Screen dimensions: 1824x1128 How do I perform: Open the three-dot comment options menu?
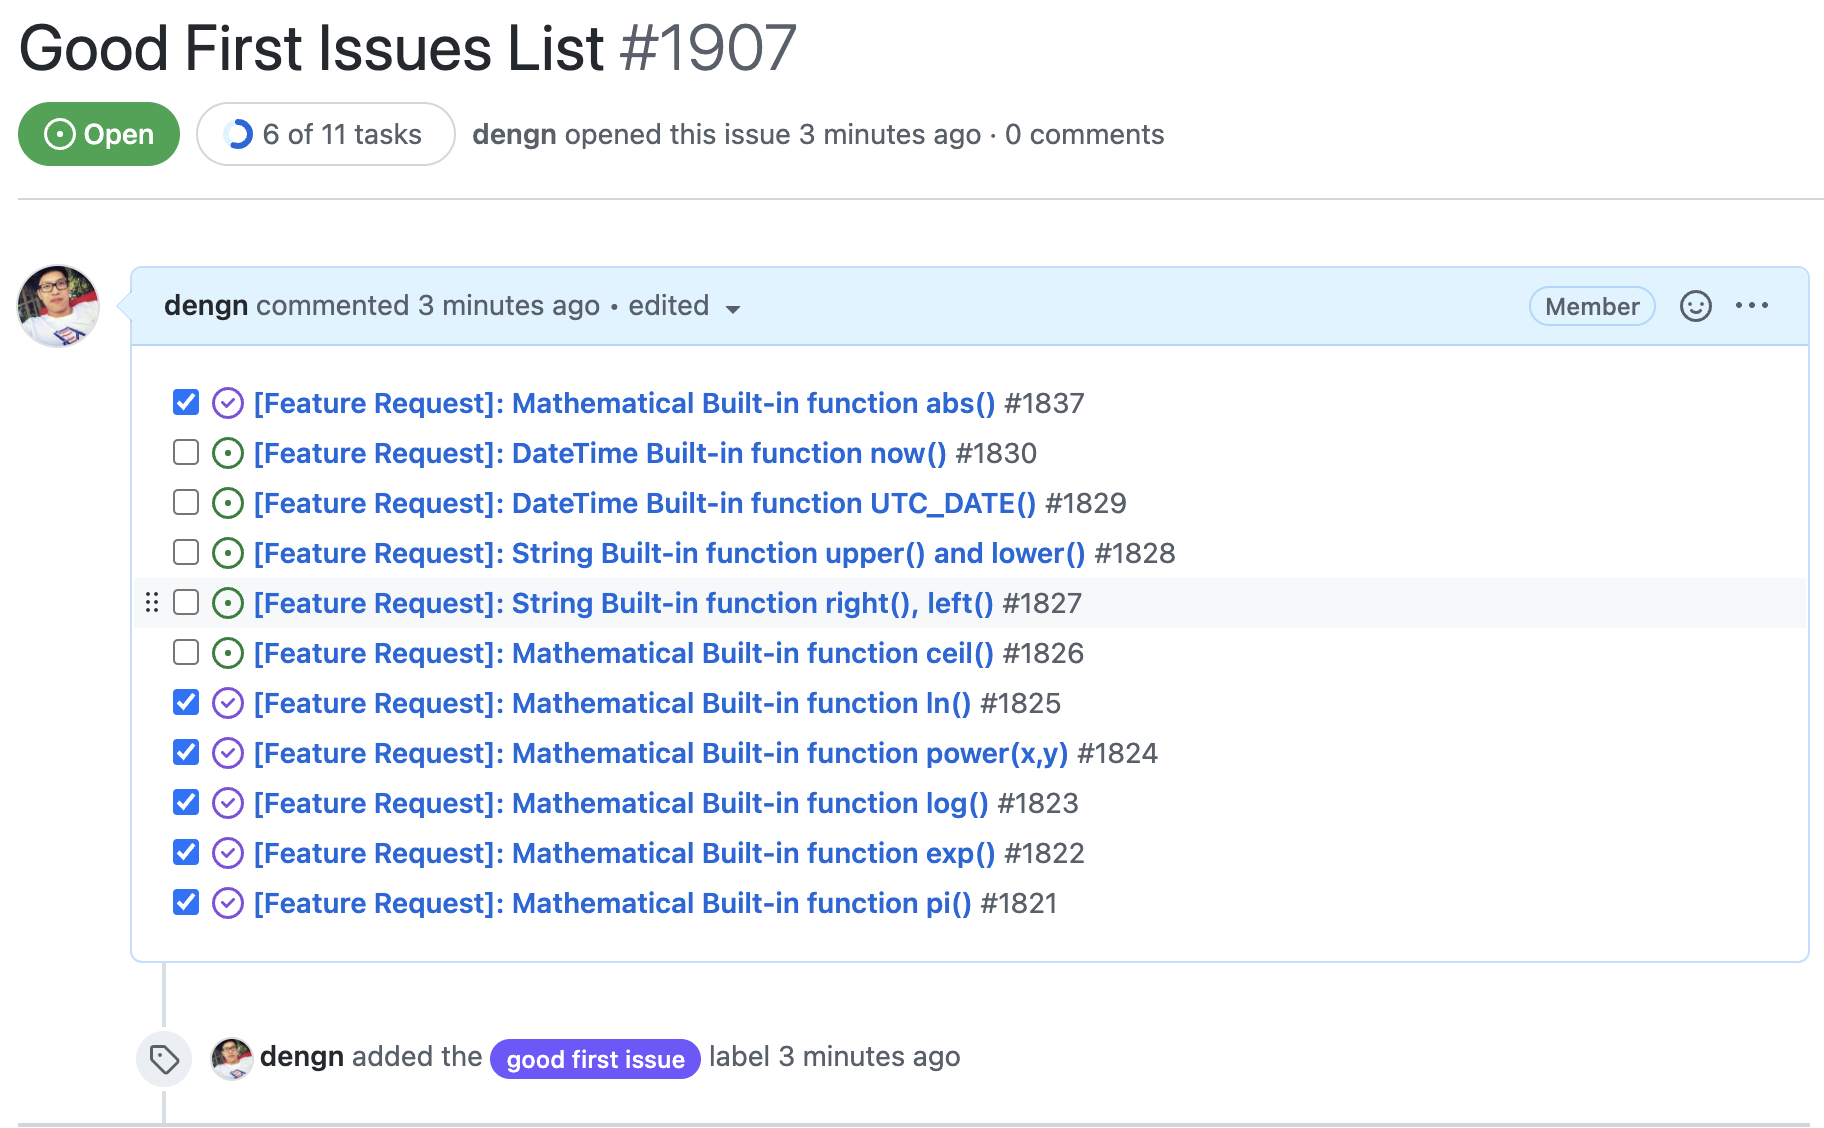[x=1752, y=306]
